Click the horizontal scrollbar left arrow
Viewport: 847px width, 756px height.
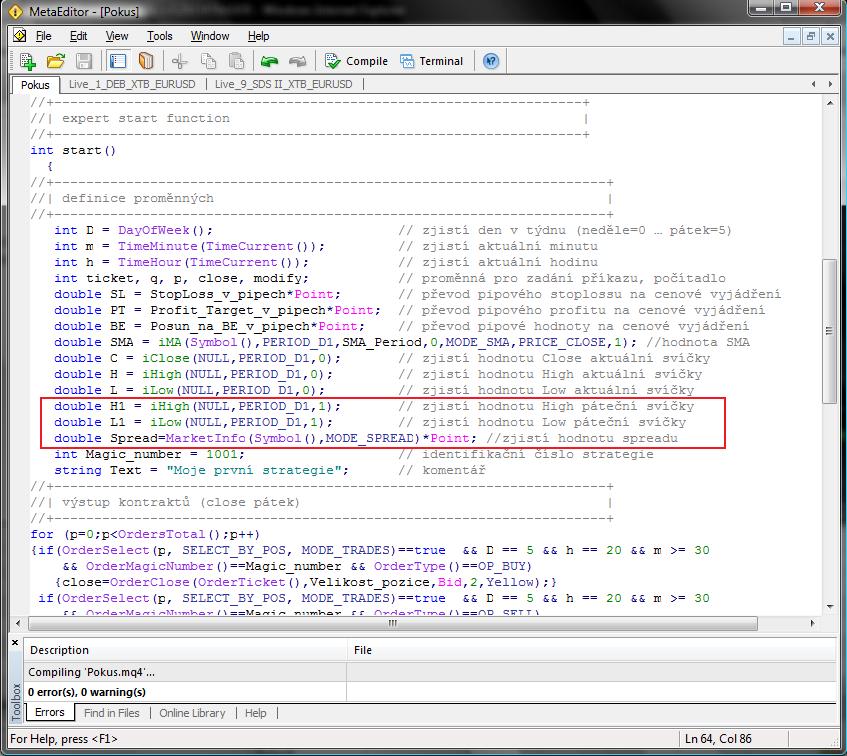18,623
